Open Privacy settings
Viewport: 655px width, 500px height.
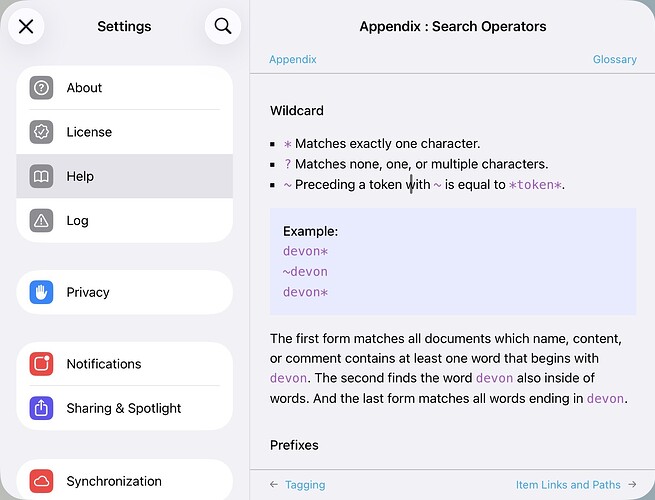click(x=140, y=292)
